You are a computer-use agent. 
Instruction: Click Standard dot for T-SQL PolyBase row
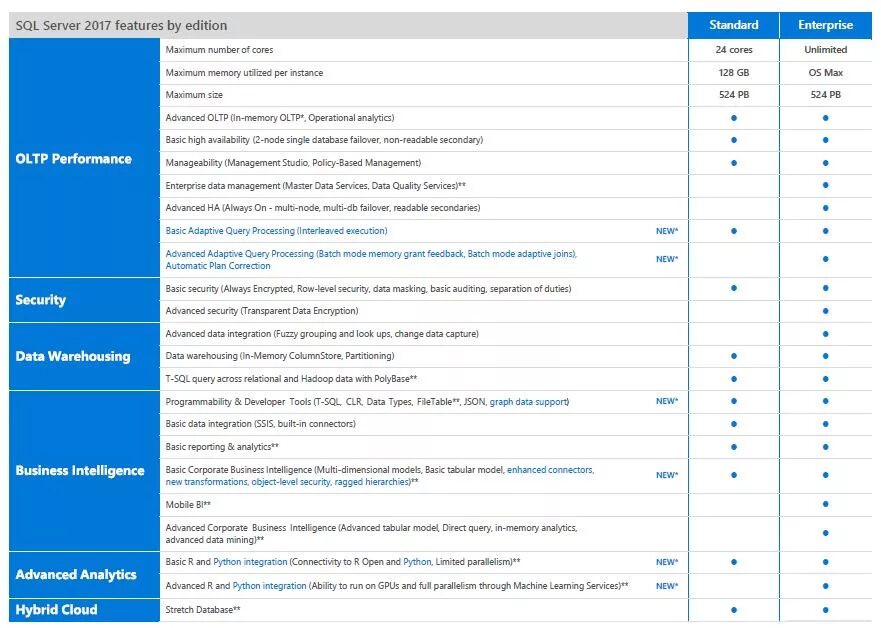click(x=734, y=379)
